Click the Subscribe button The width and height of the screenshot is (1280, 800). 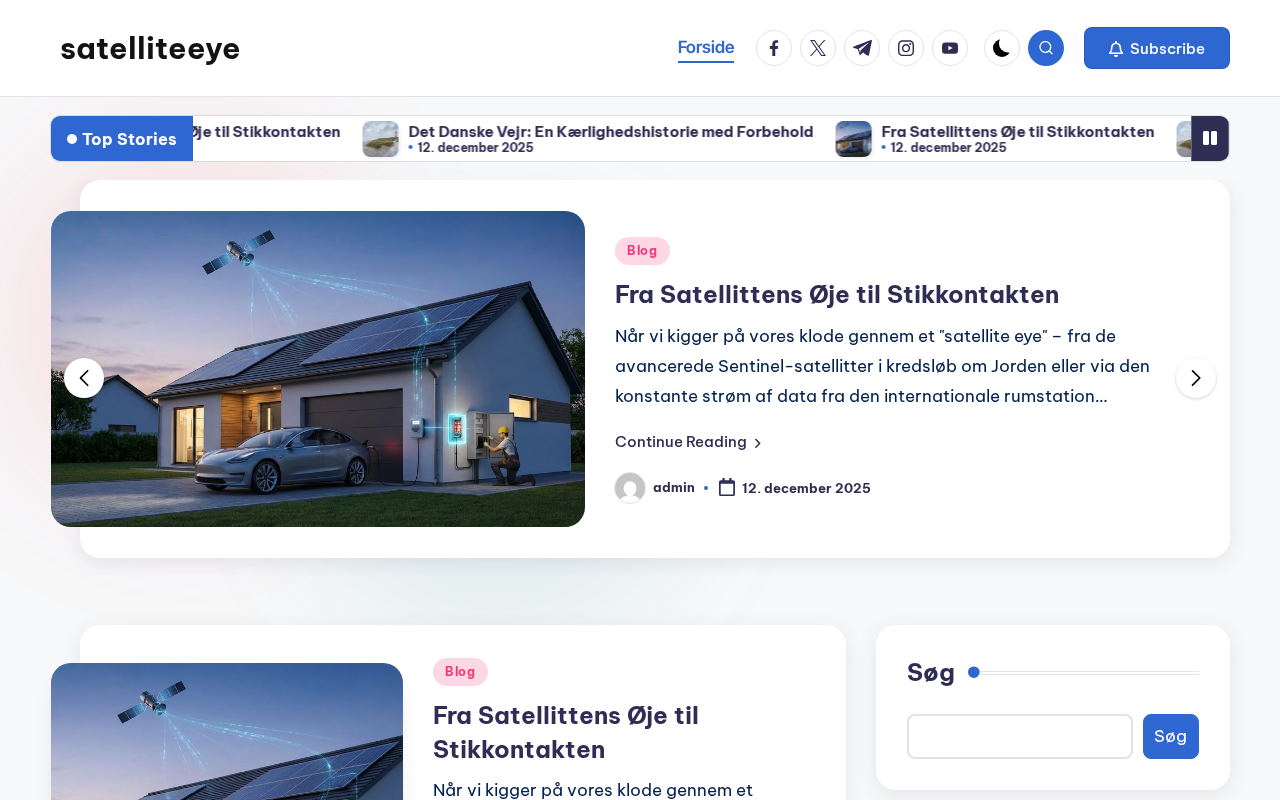pyautogui.click(x=1157, y=48)
